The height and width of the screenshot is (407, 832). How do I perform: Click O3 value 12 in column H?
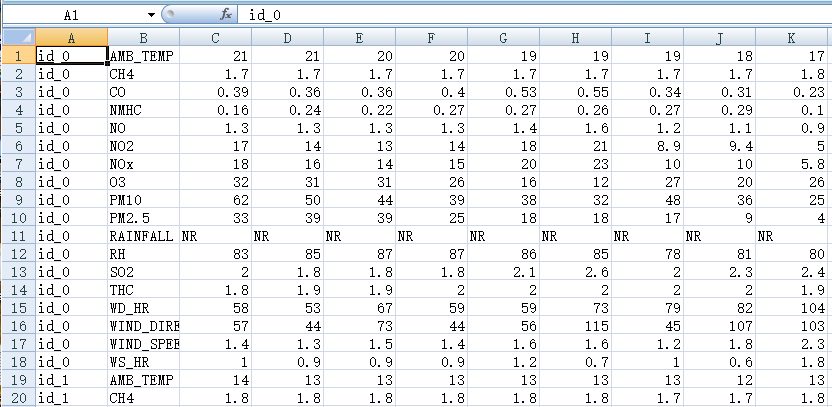576,181
